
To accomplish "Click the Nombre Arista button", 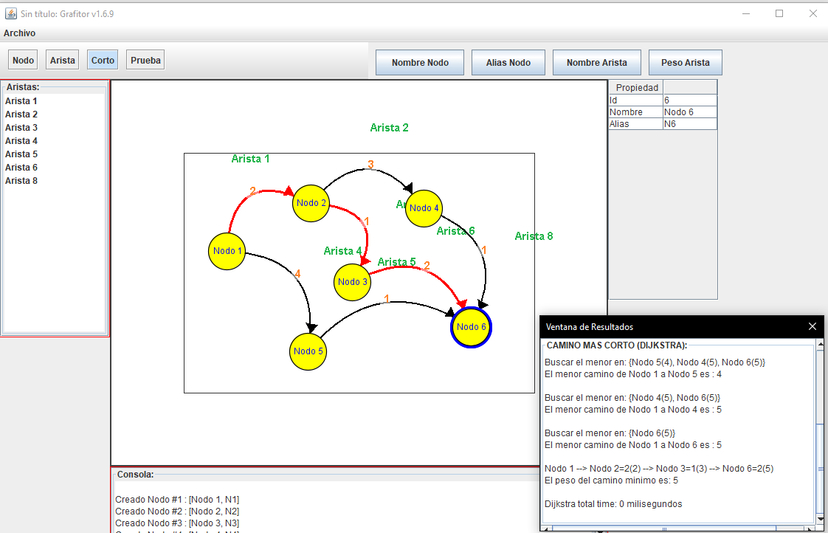I will [597, 63].
